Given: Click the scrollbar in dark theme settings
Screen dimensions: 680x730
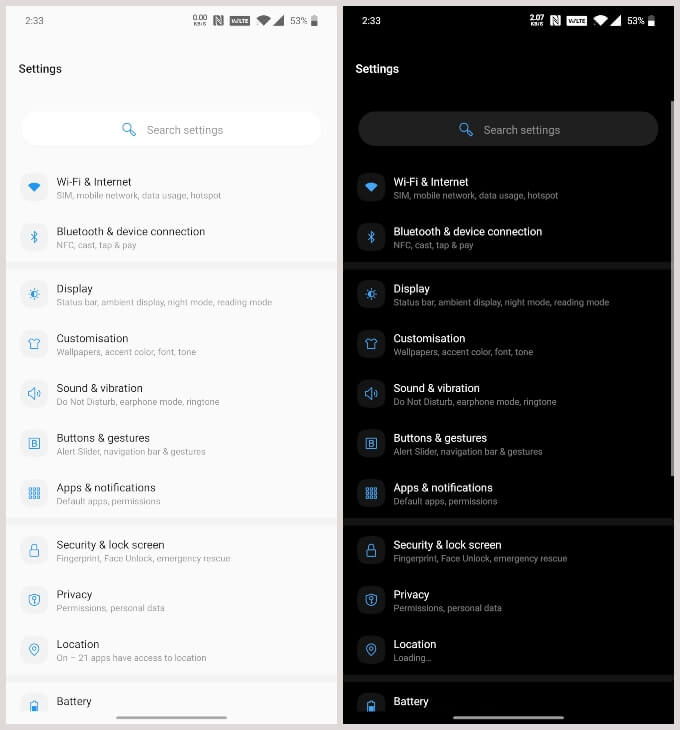Looking at the screenshot, I should (672, 289).
